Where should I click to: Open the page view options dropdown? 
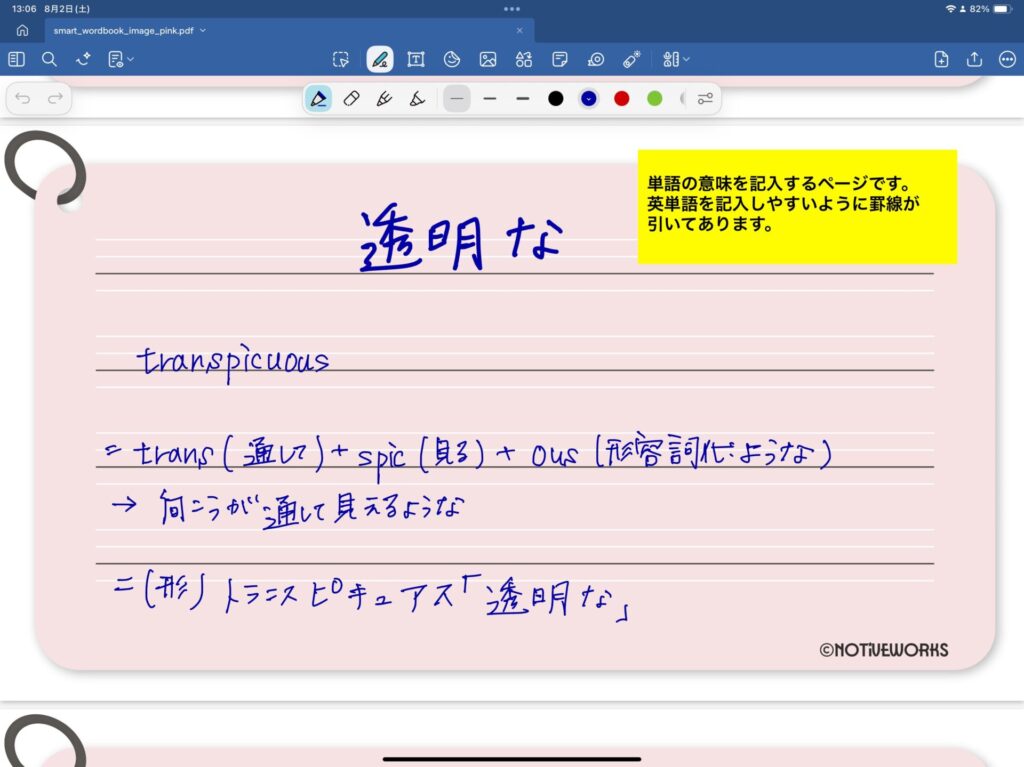(120, 59)
